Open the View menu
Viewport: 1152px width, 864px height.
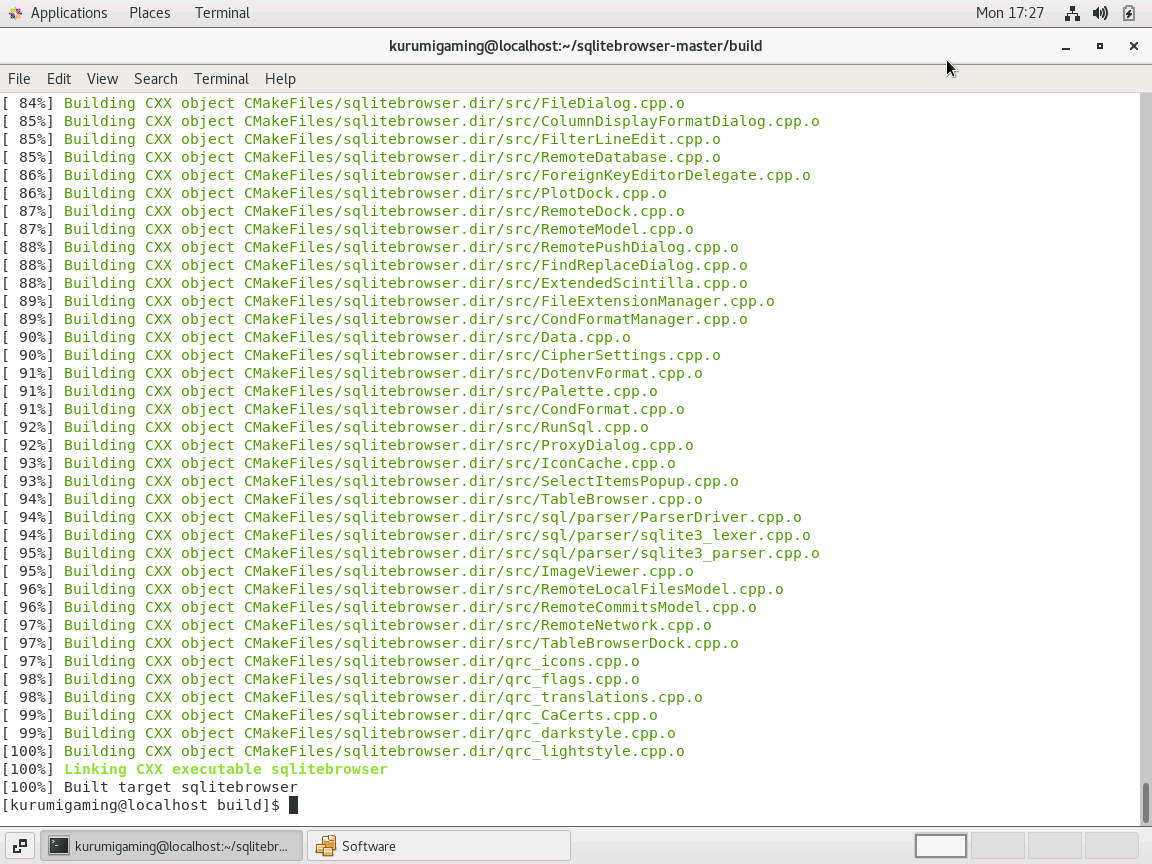[102, 78]
